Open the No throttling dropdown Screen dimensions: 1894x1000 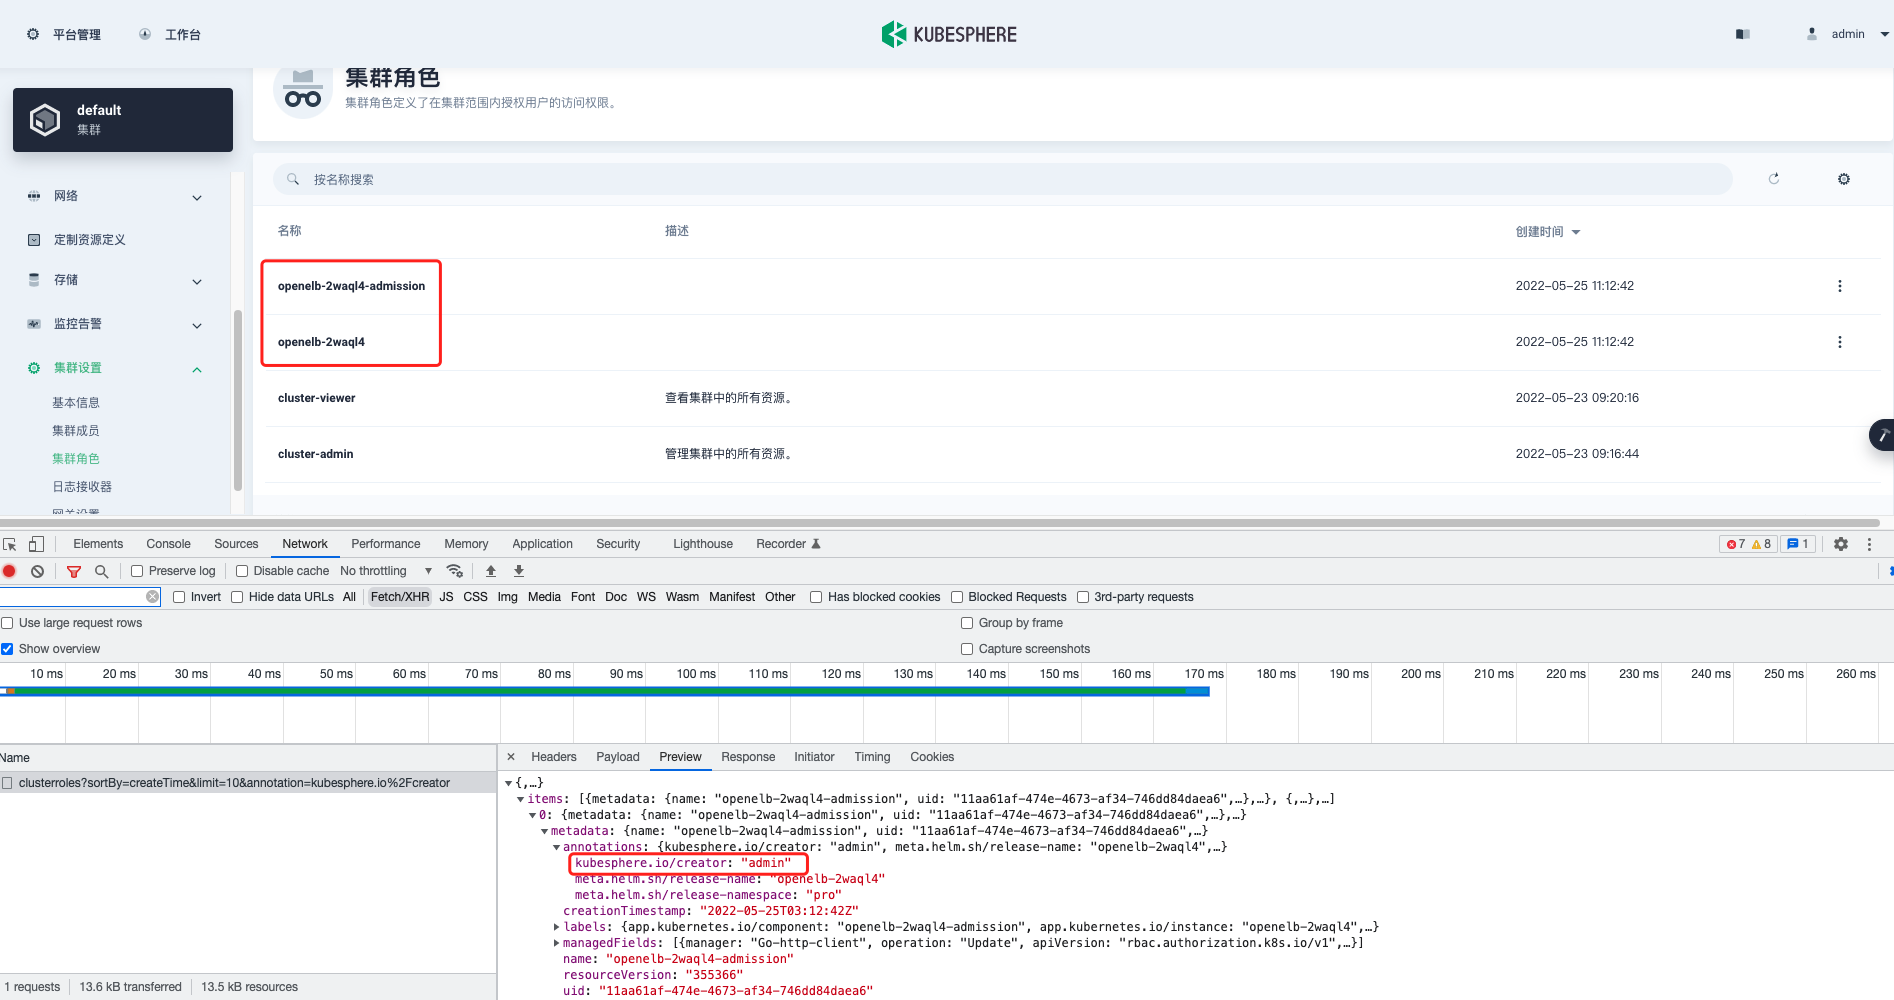click(384, 570)
